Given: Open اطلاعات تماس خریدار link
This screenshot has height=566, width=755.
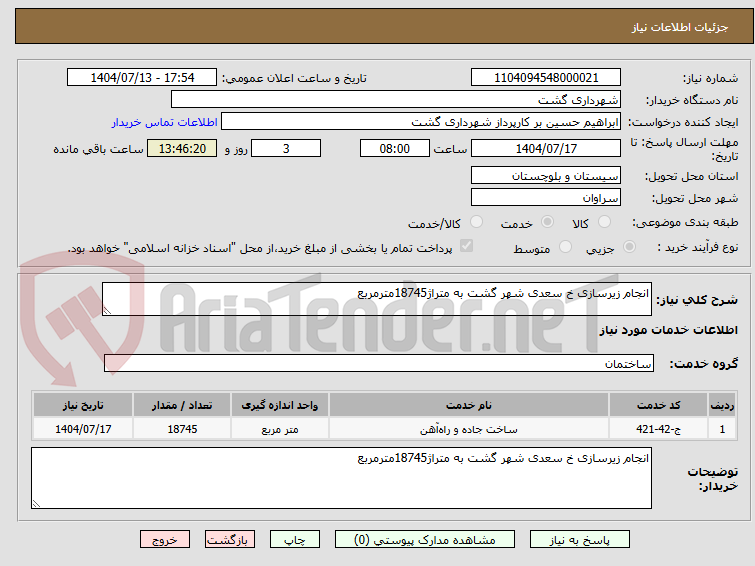Looking at the screenshot, I should click(x=165, y=122).
